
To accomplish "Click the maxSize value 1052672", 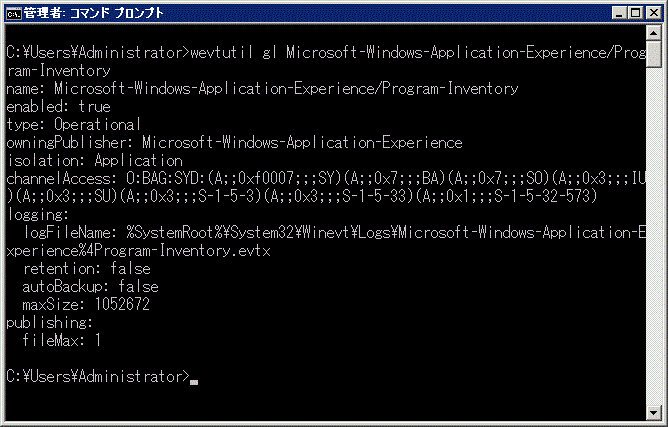I will (122, 304).
